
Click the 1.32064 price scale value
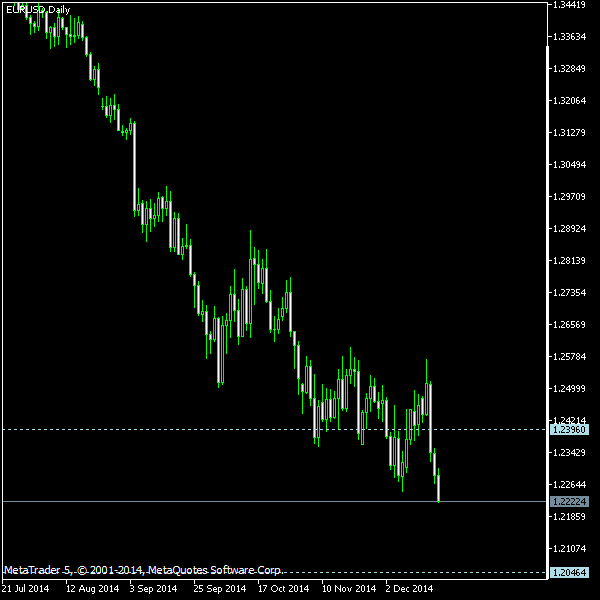569,101
